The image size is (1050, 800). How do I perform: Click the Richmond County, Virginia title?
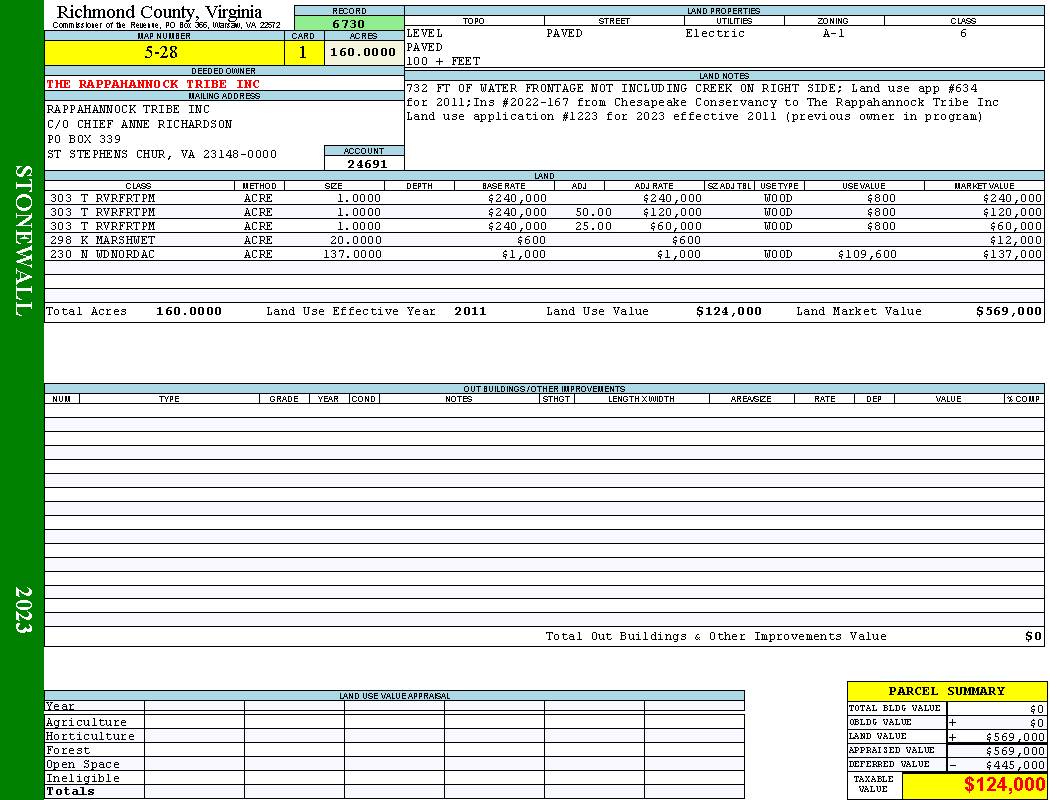click(x=159, y=12)
